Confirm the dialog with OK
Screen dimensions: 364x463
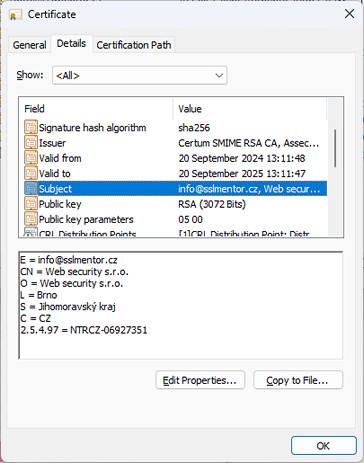[x=324, y=446]
